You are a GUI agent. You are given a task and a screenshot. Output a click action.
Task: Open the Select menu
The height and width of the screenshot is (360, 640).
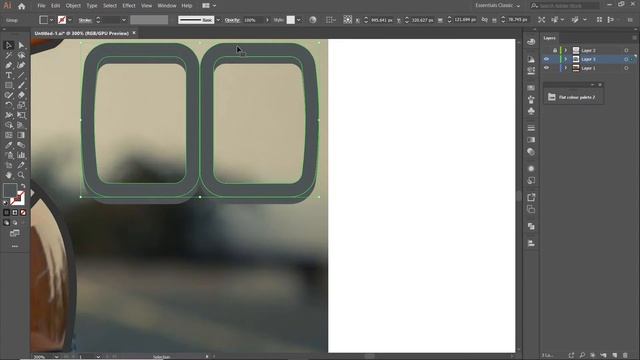coord(110,6)
